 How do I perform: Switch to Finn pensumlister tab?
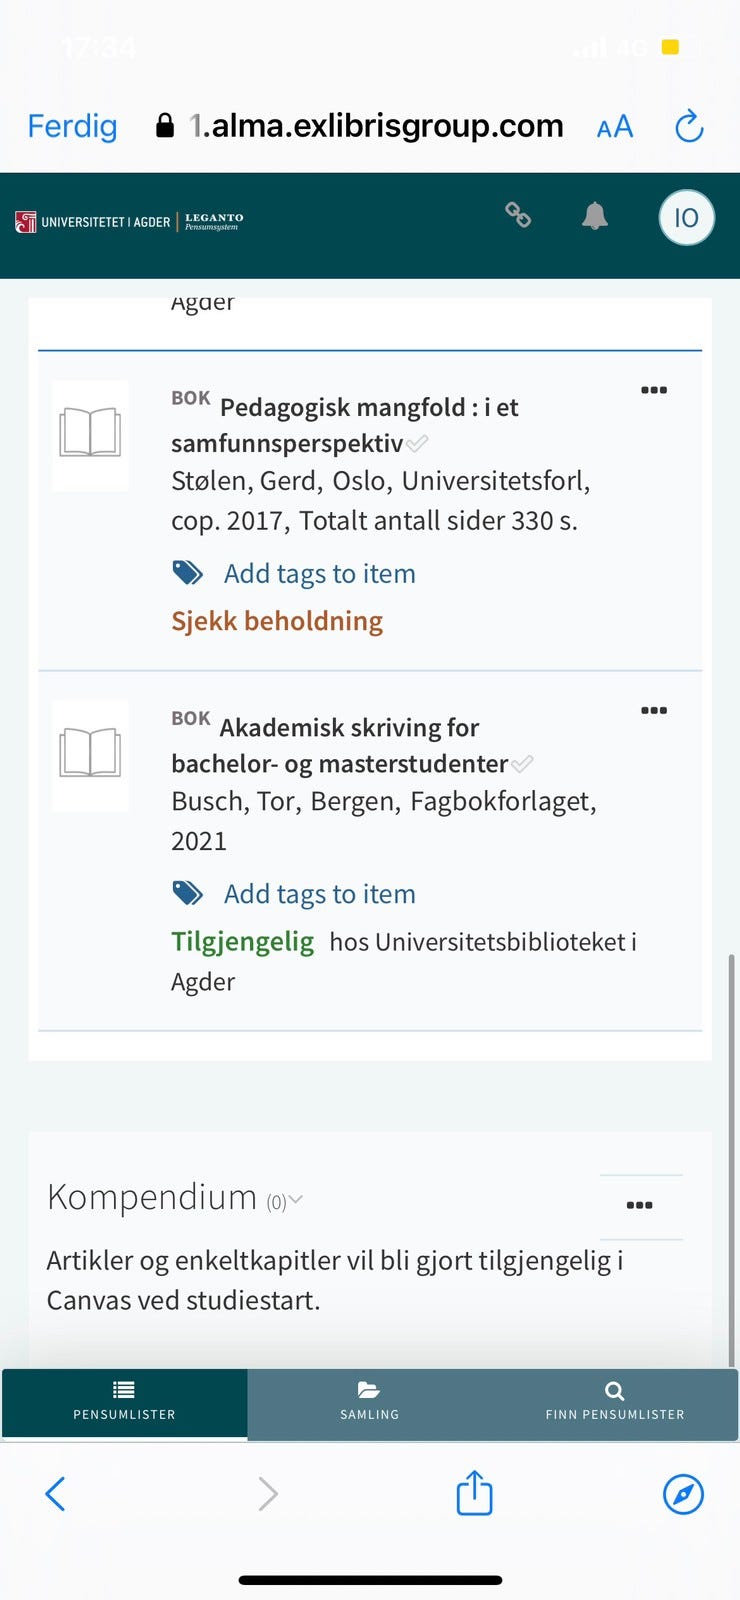click(x=614, y=1400)
